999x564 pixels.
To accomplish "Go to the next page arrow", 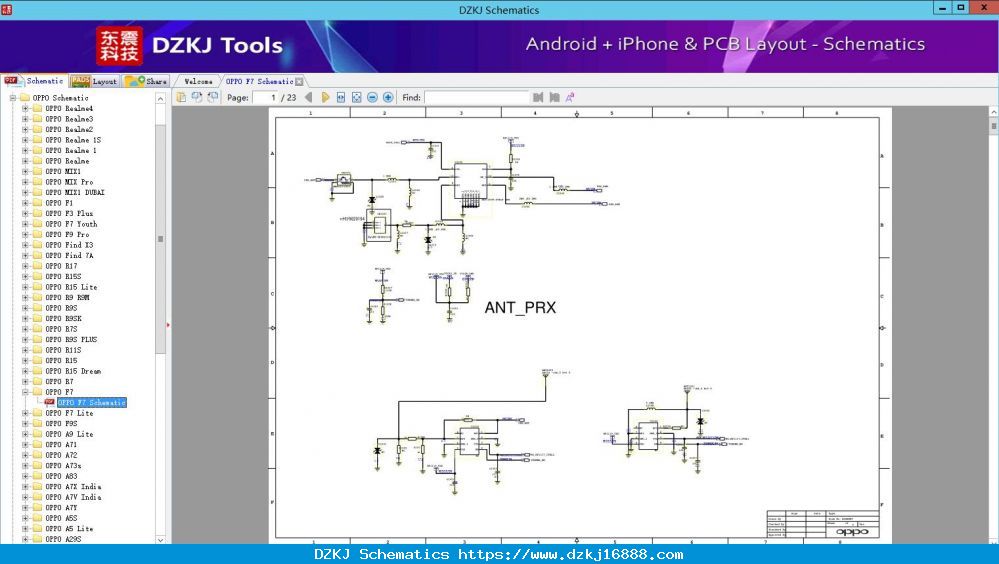I will click(325, 98).
